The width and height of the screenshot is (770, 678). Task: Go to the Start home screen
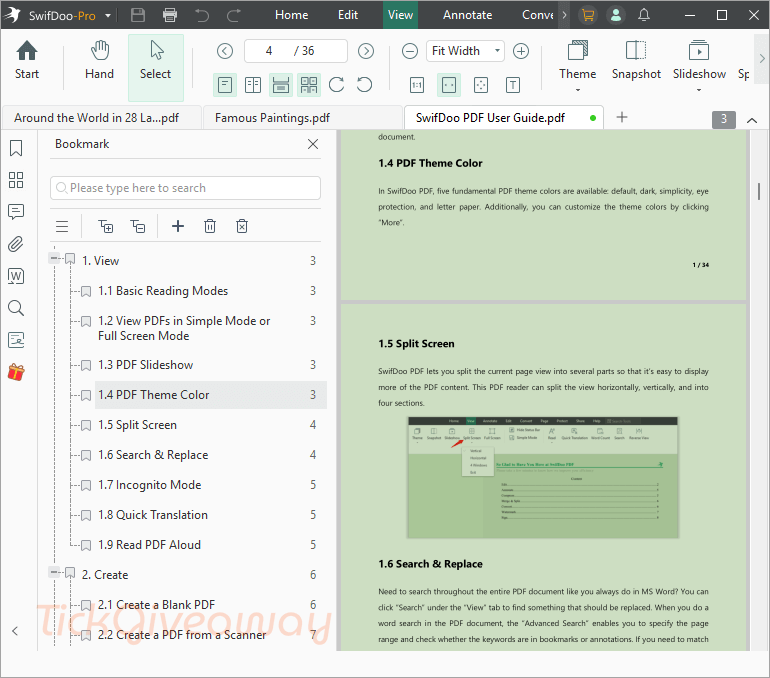[x=27, y=60]
